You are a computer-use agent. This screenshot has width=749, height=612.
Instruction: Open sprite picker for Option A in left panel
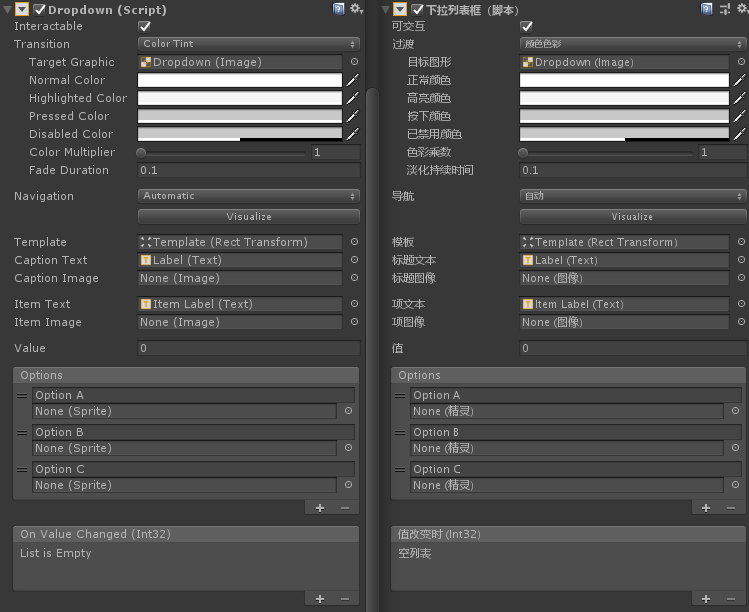pos(349,410)
